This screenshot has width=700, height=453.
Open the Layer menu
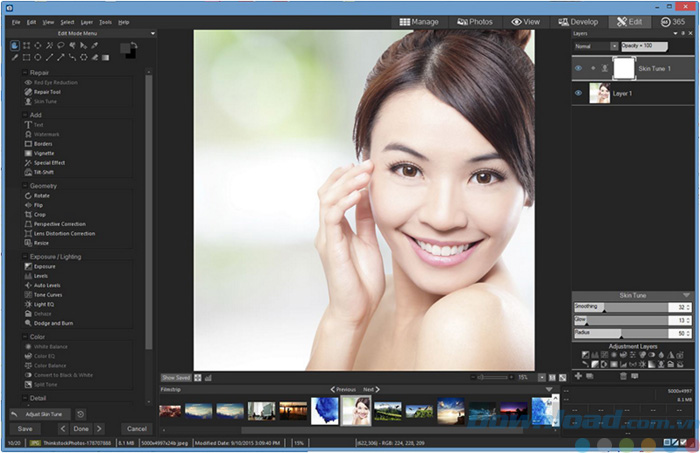[x=87, y=21]
